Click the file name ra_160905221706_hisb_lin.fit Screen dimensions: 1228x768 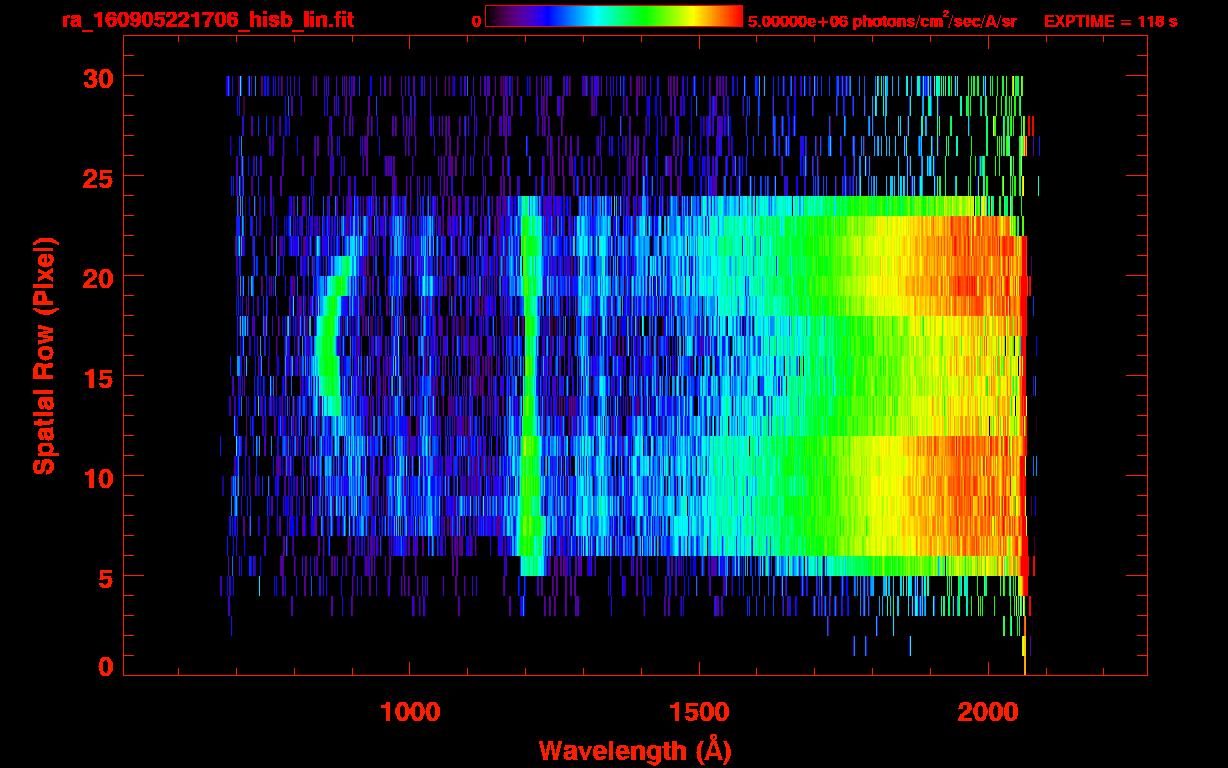(207, 20)
